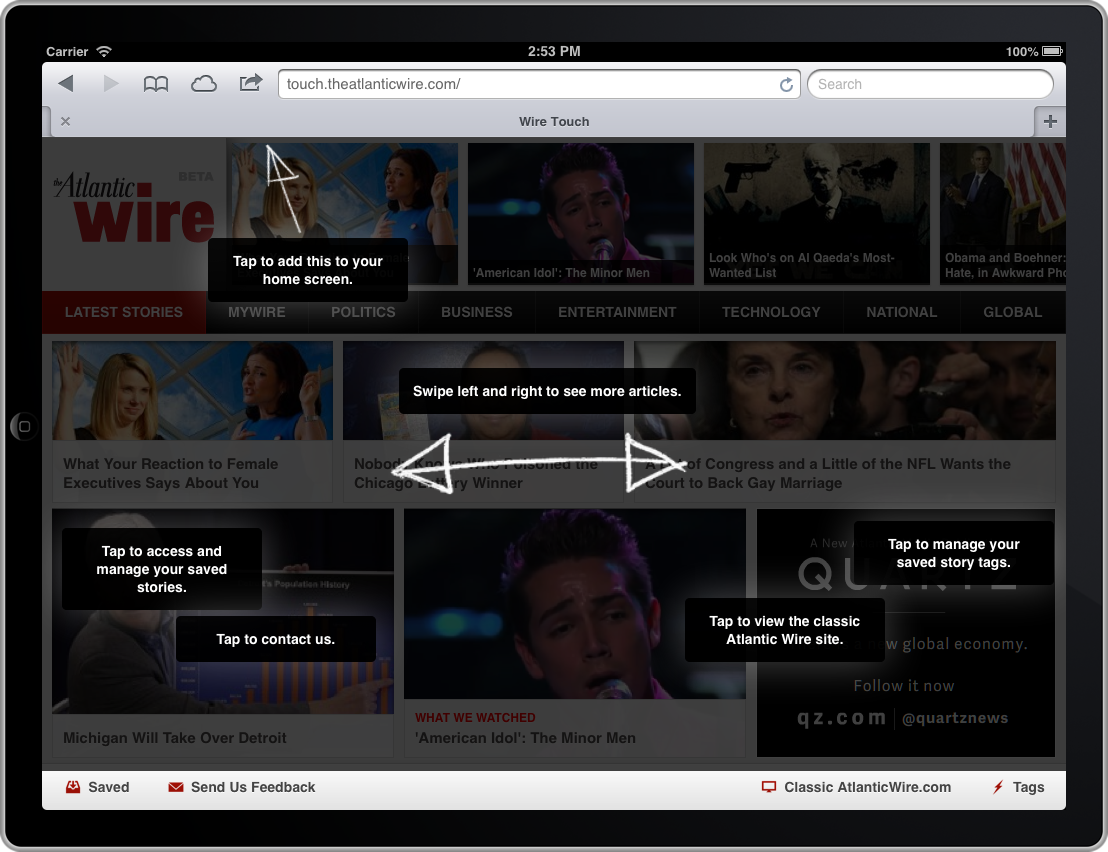Read 'Michigan Will Take Over Detroit'
The height and width of the screenshot is (852, 1108).
(x=223, y=633)
